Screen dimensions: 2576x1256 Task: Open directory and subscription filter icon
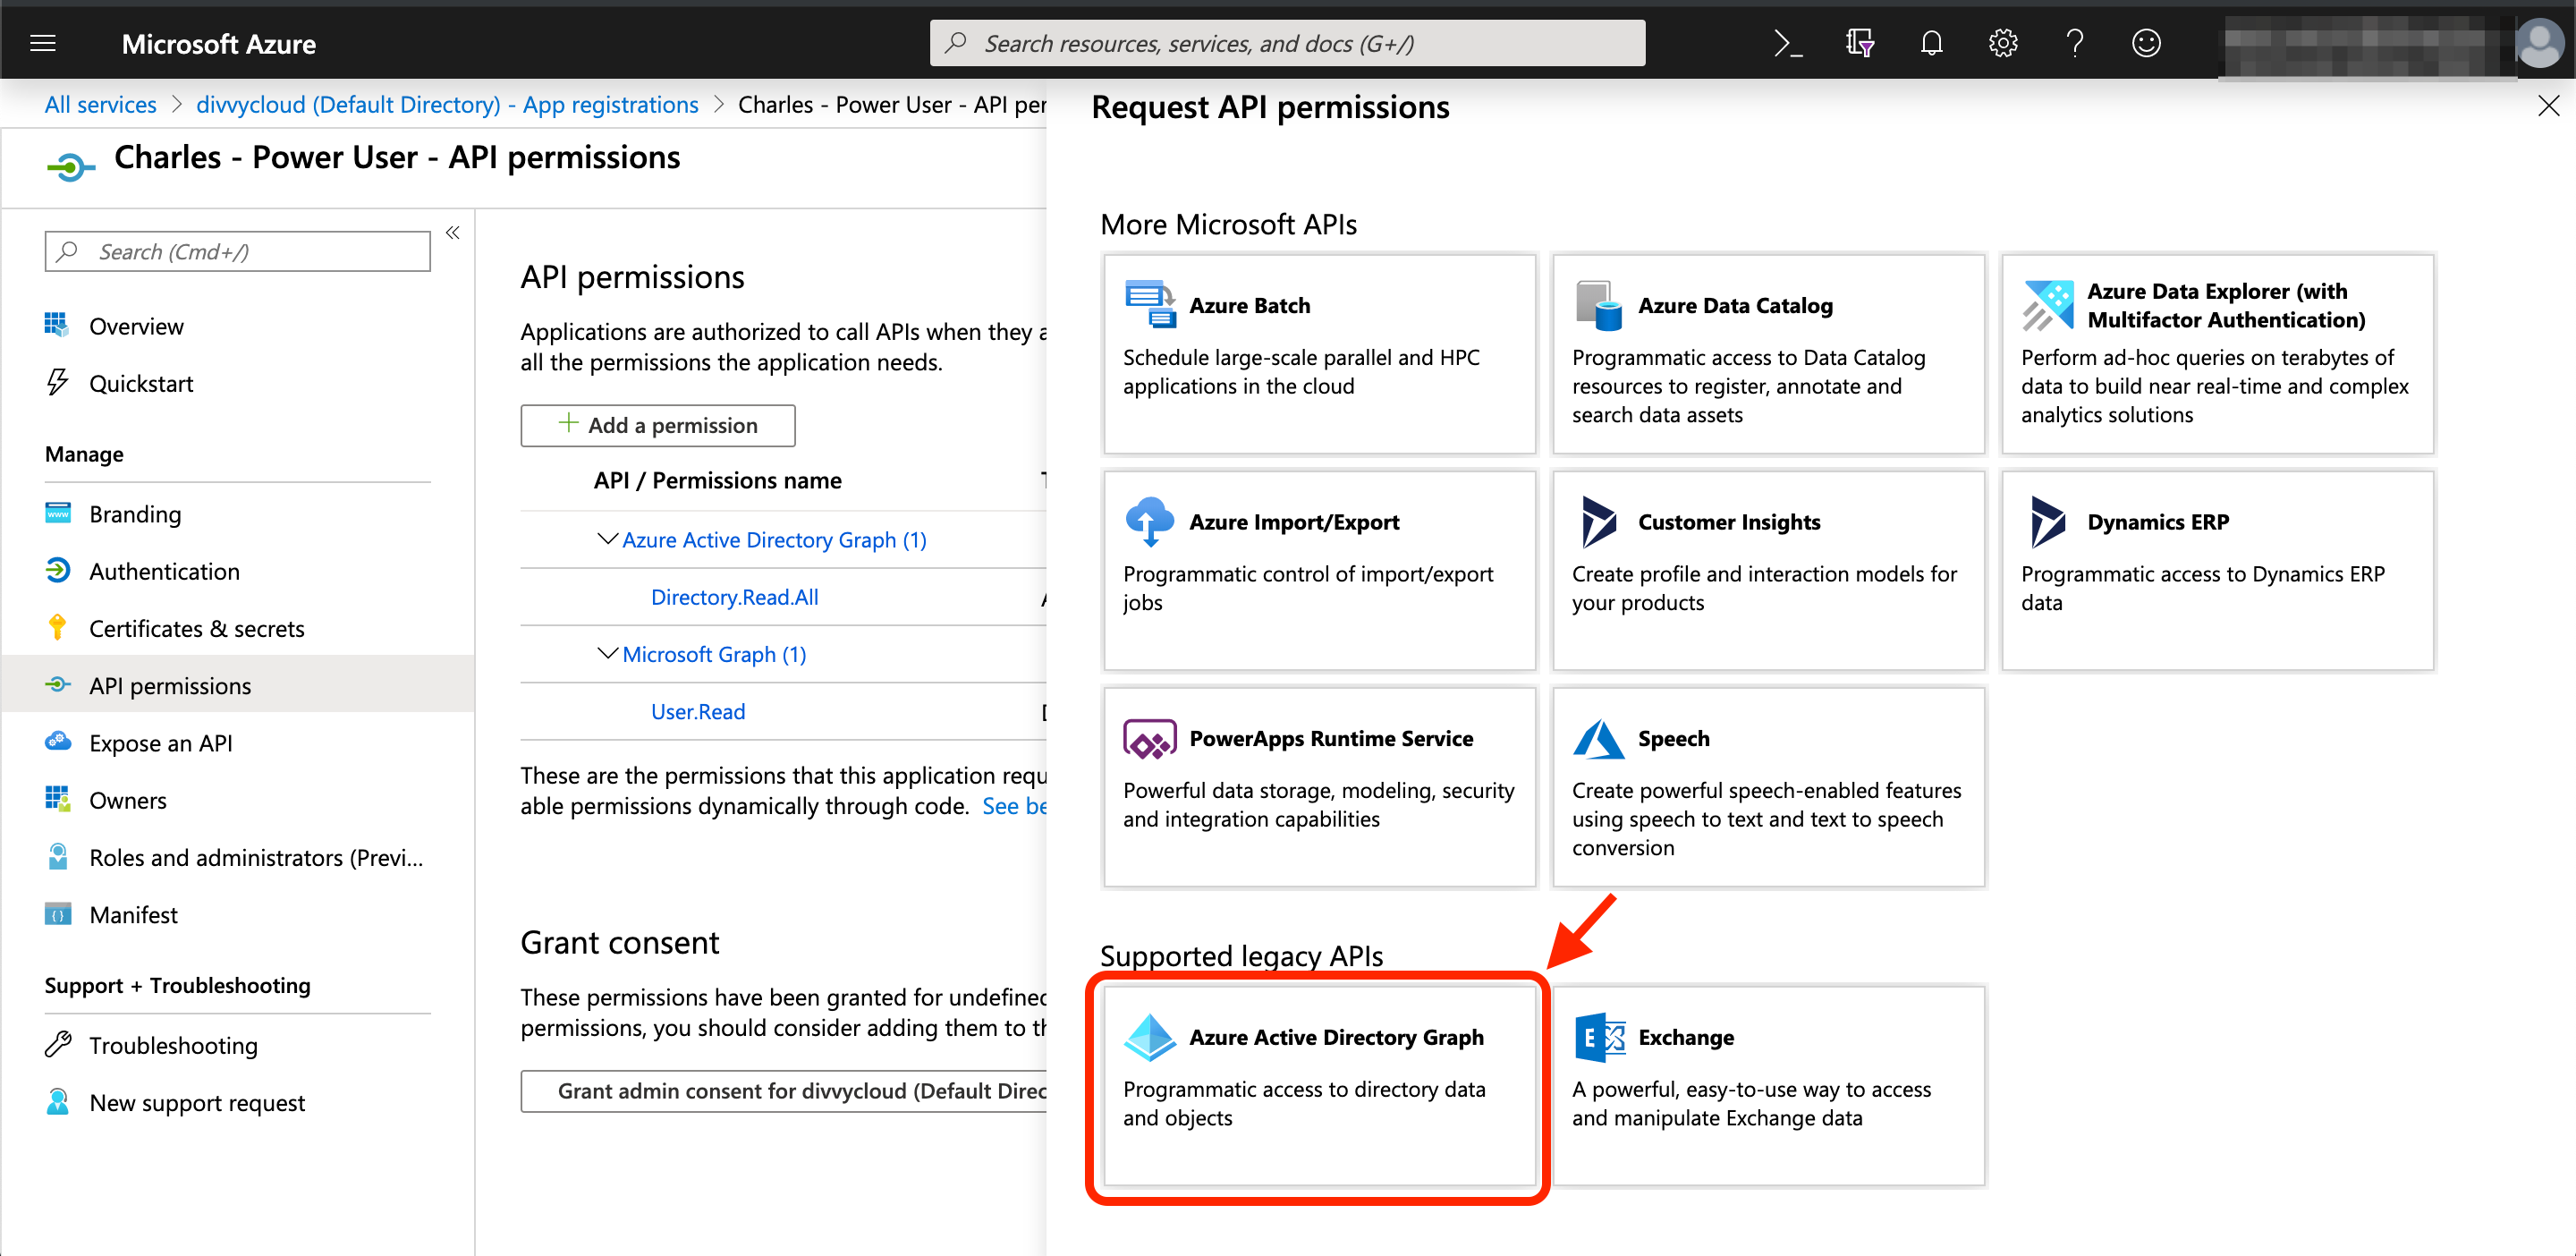tap(1859, 43)
